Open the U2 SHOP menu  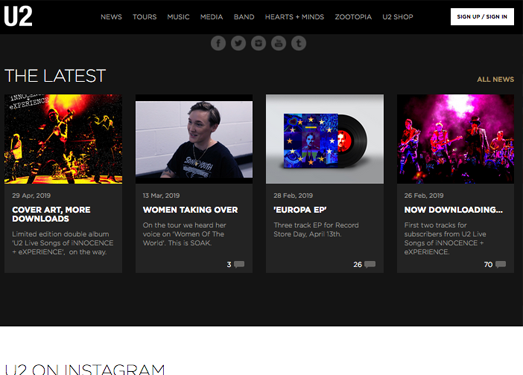pyautogui.click(x=398, y=17)
